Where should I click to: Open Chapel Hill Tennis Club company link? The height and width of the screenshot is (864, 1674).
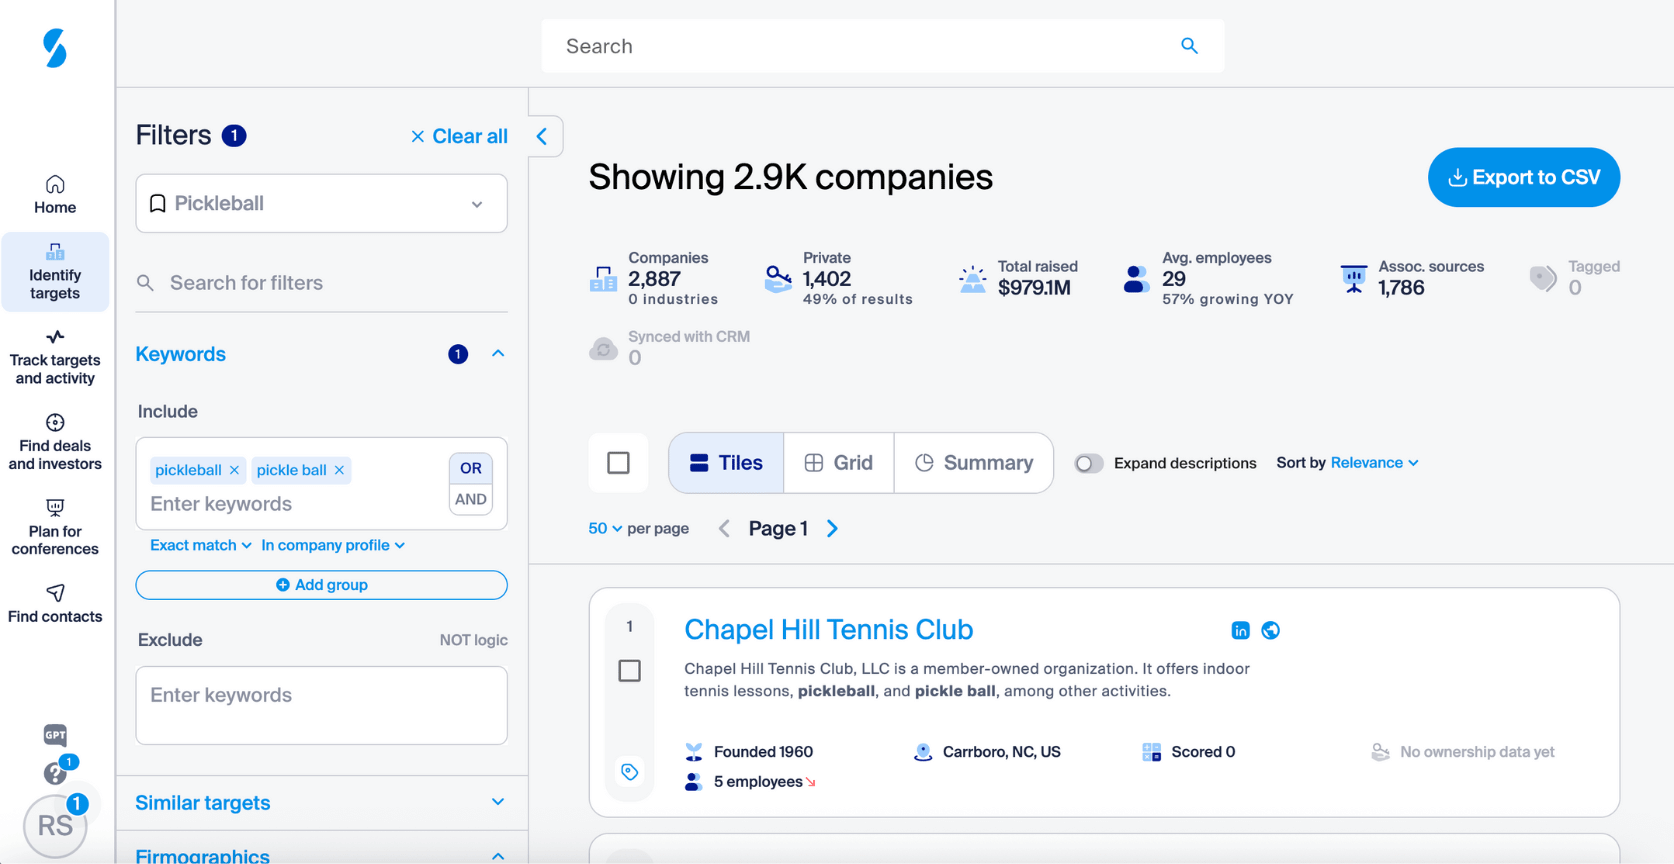click(828, 630)
